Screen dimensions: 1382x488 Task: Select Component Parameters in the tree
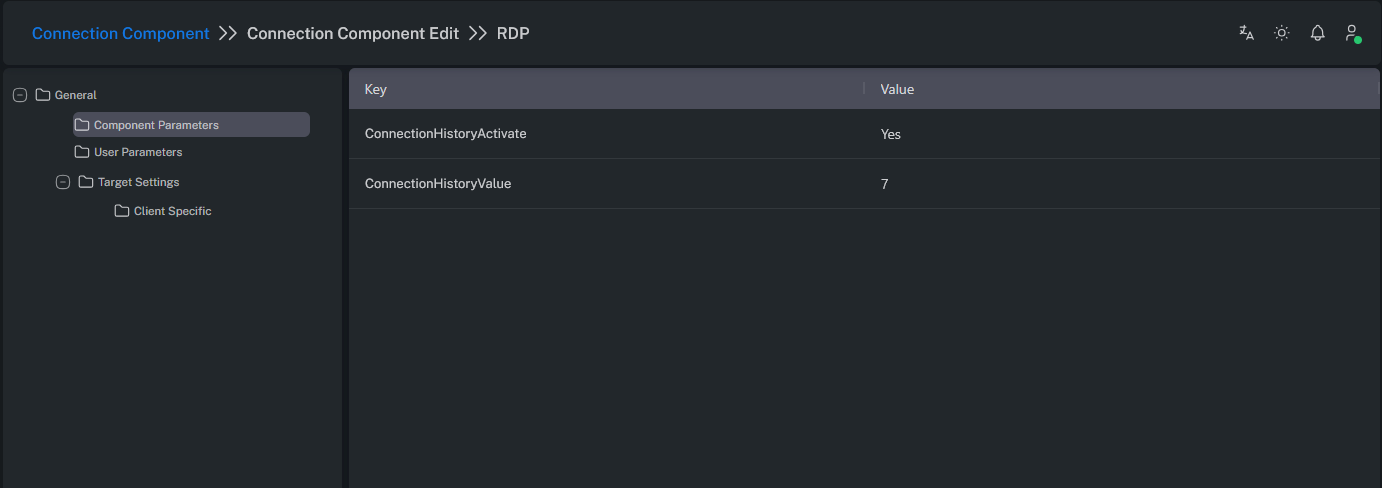[156, 125]
